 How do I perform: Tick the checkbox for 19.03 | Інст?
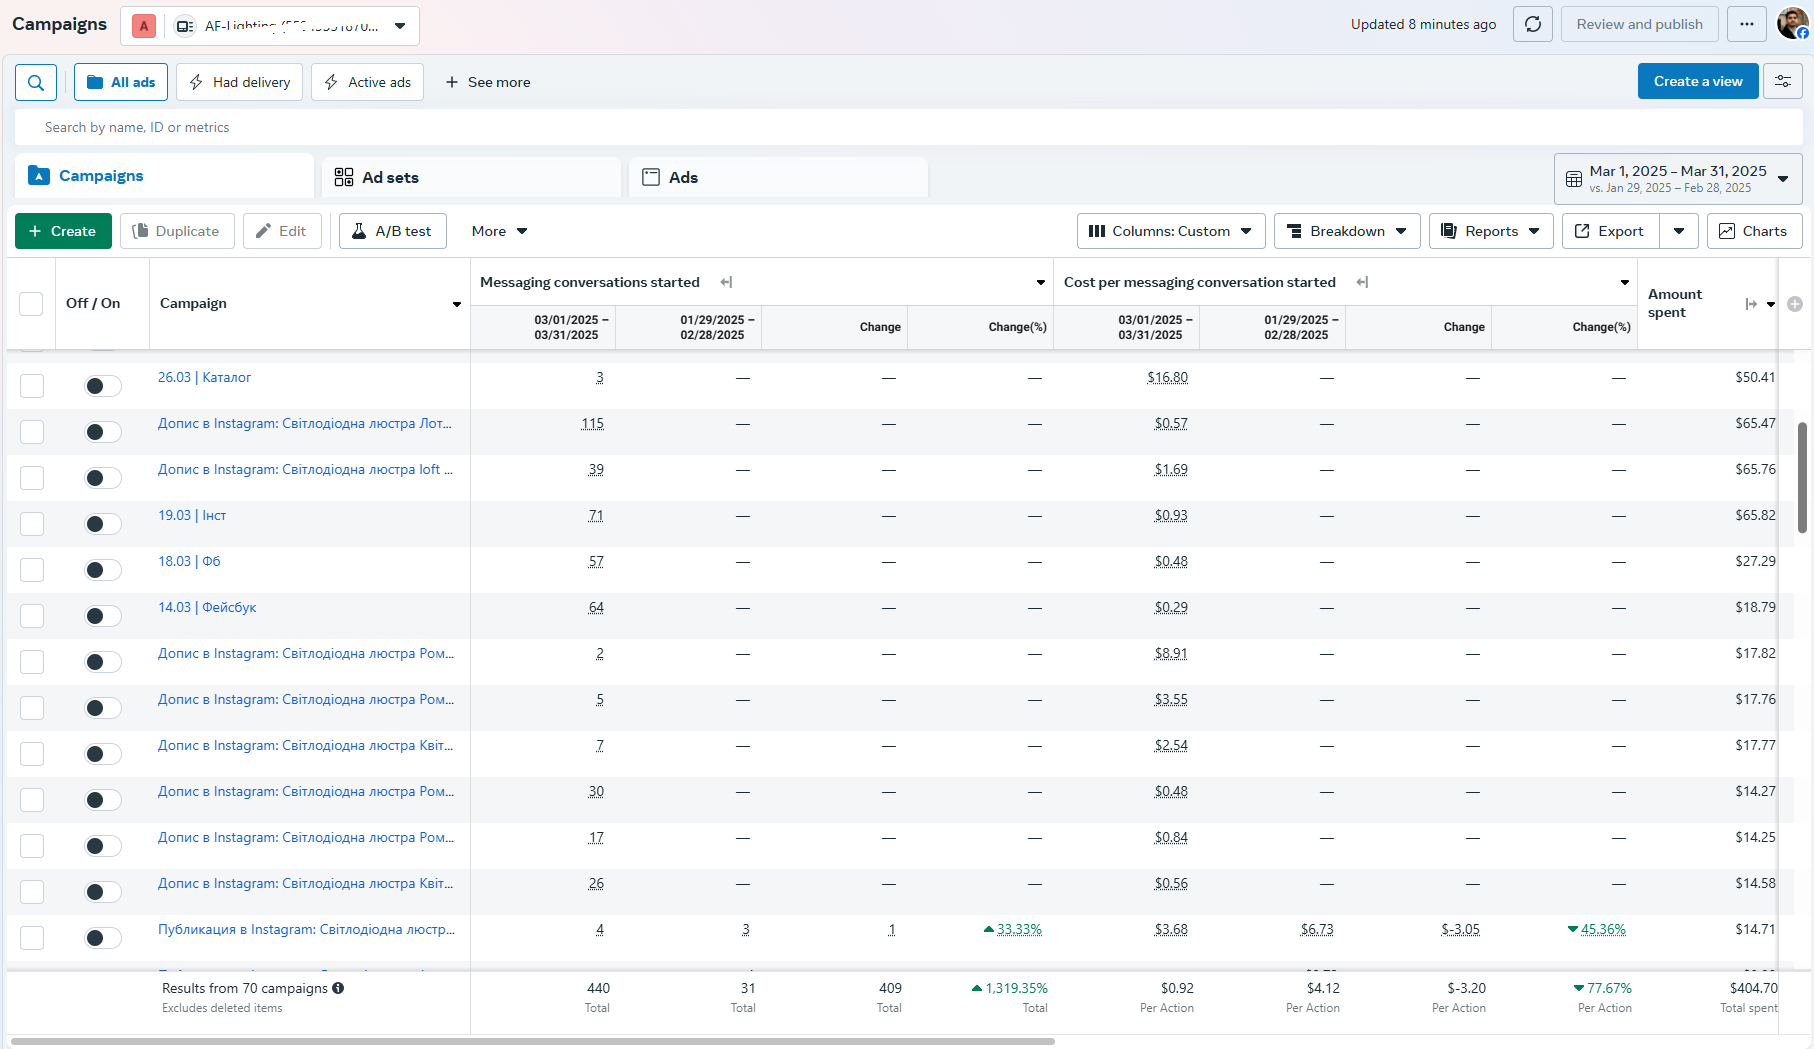(x=32, y=524)
